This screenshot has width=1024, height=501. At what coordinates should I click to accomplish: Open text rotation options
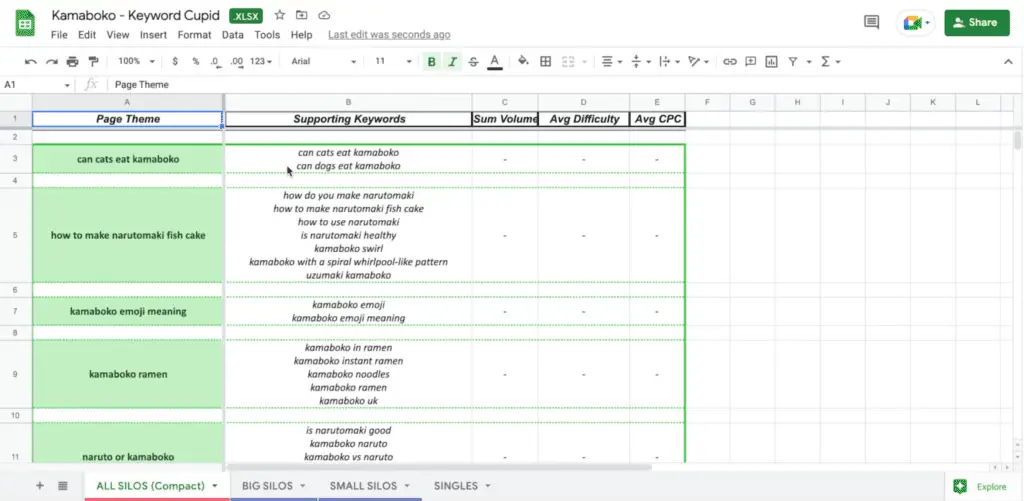698,61
